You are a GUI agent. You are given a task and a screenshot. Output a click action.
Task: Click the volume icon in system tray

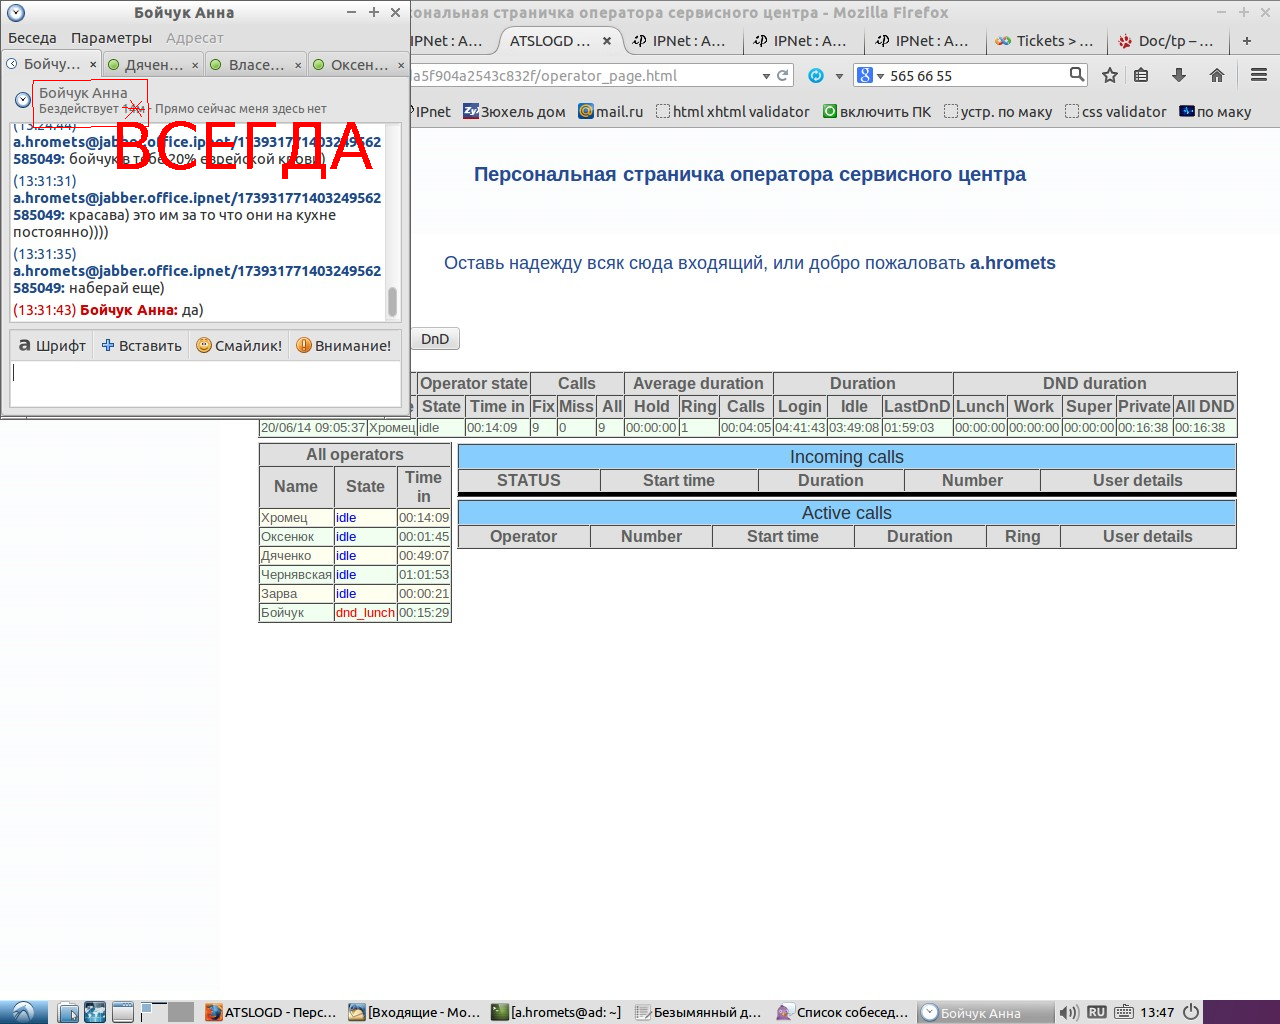point(1068,1012)
